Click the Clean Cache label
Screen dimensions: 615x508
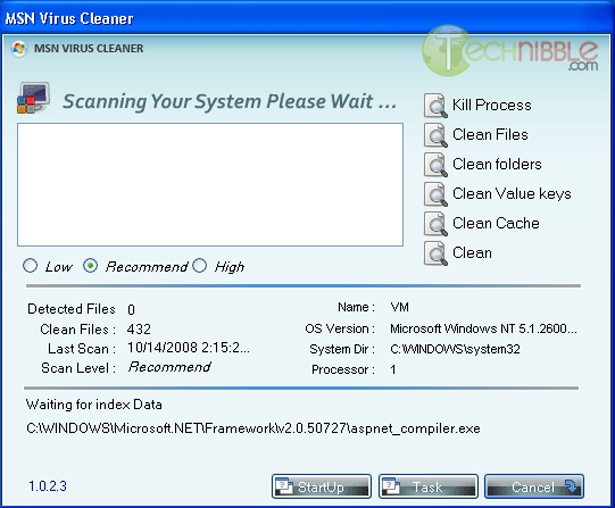(x=496, y=223)
